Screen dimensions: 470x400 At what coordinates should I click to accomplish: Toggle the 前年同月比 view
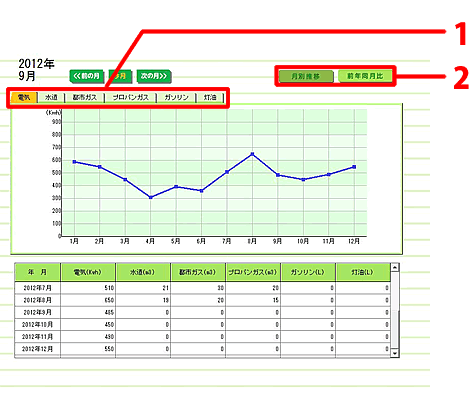point(365,76)
